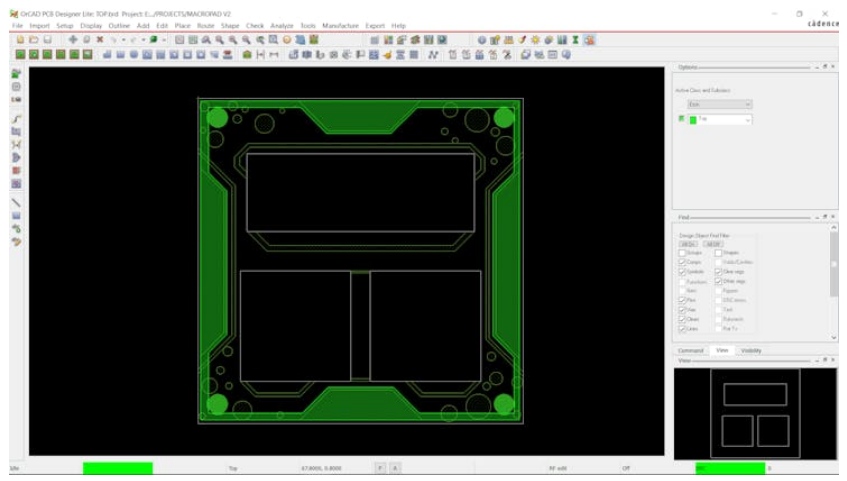Click the green Top layer color swatch

click(x=692, y=119)
